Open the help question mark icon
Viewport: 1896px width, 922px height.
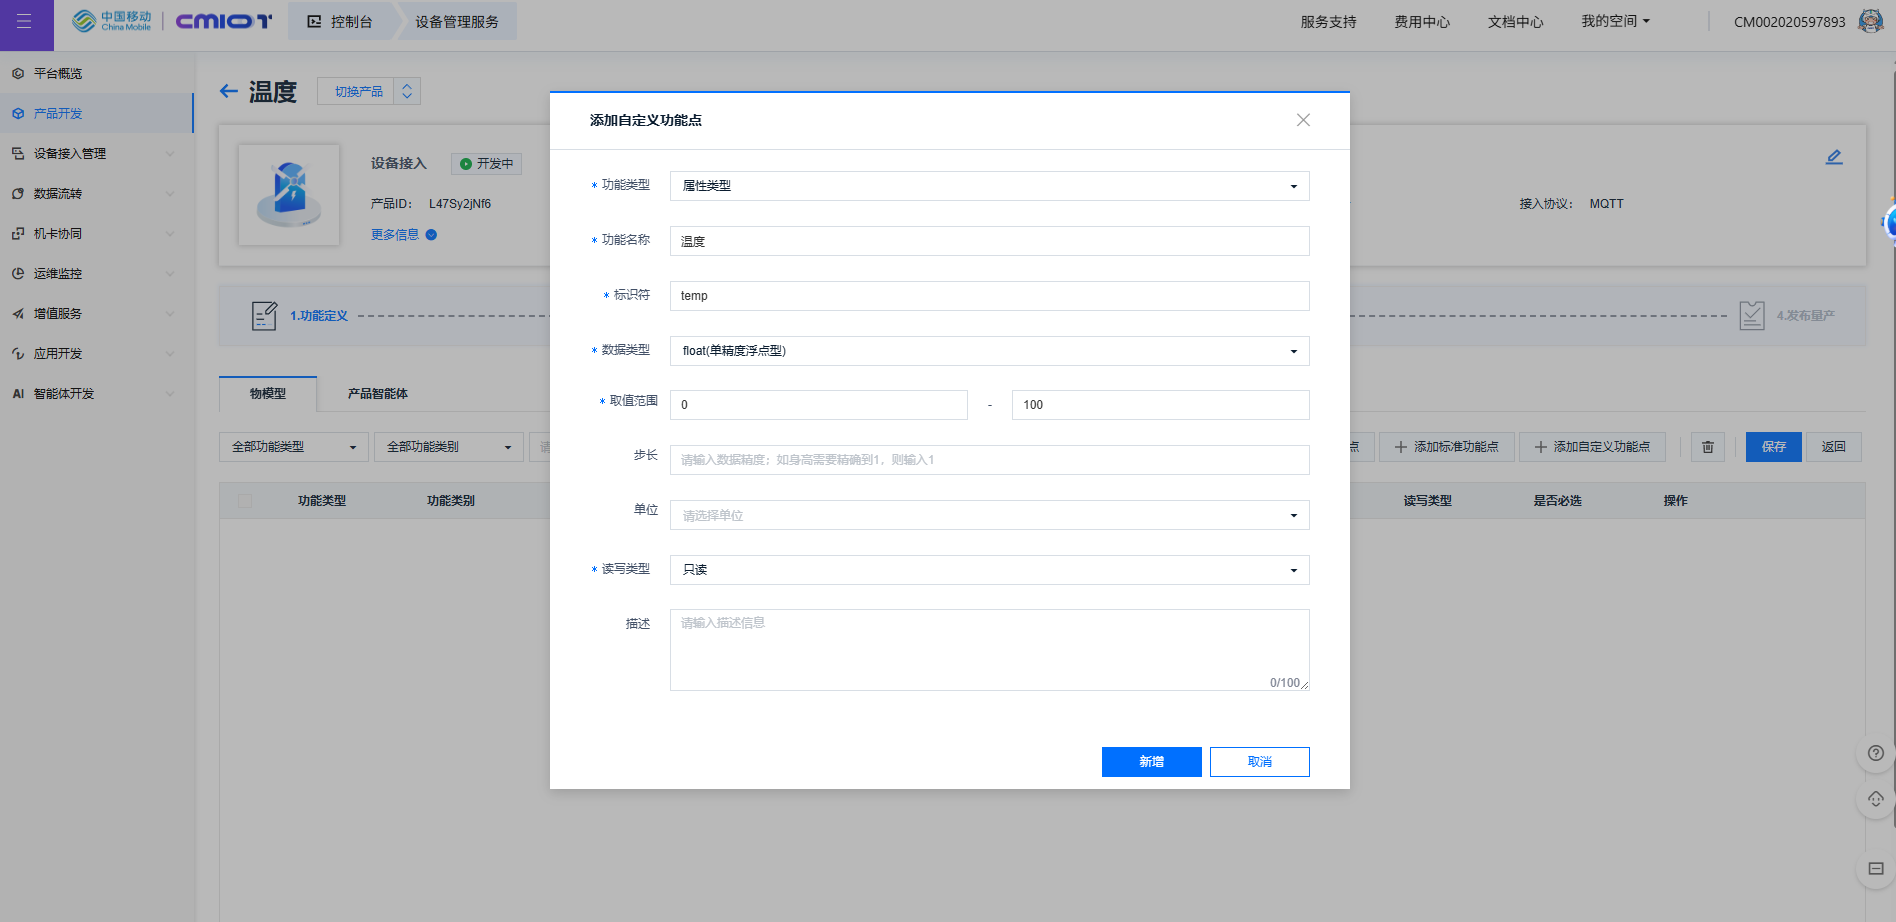pos(1875,754)
